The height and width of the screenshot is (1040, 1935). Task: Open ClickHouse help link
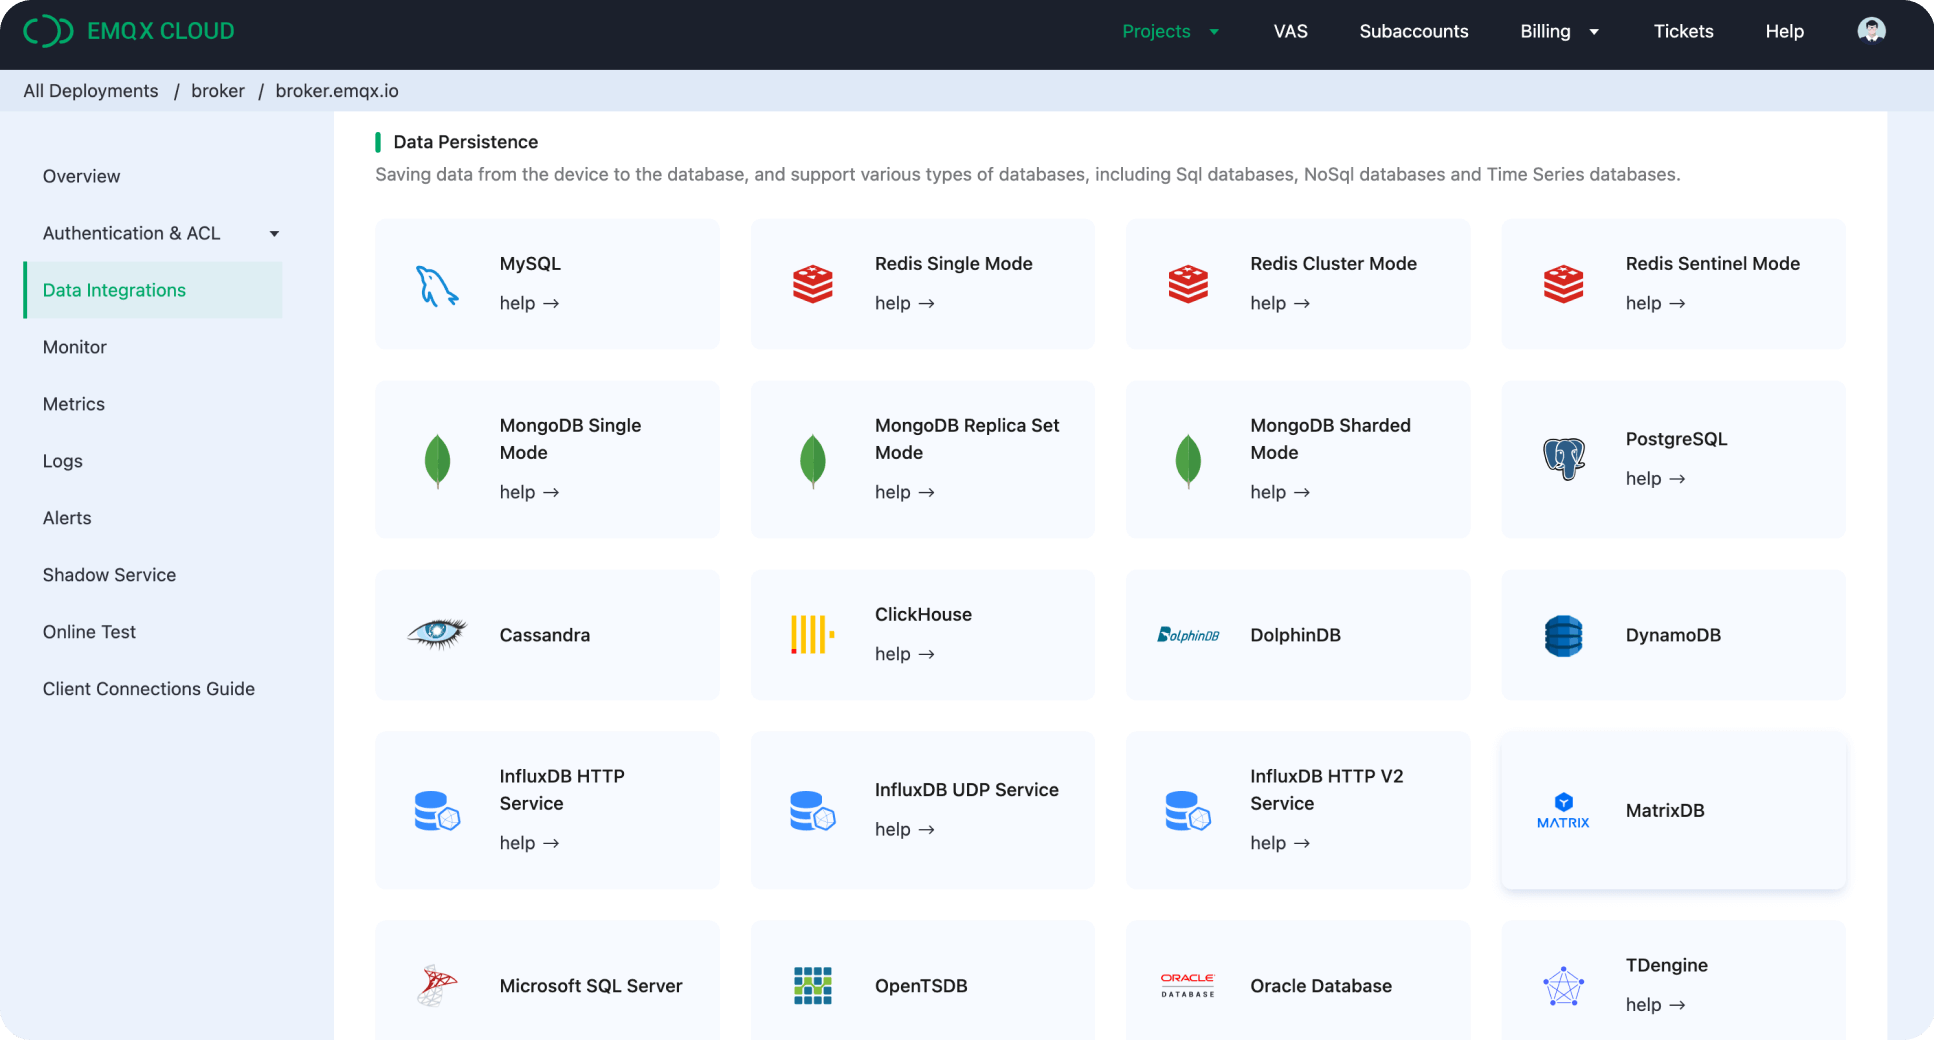[904, 654]
